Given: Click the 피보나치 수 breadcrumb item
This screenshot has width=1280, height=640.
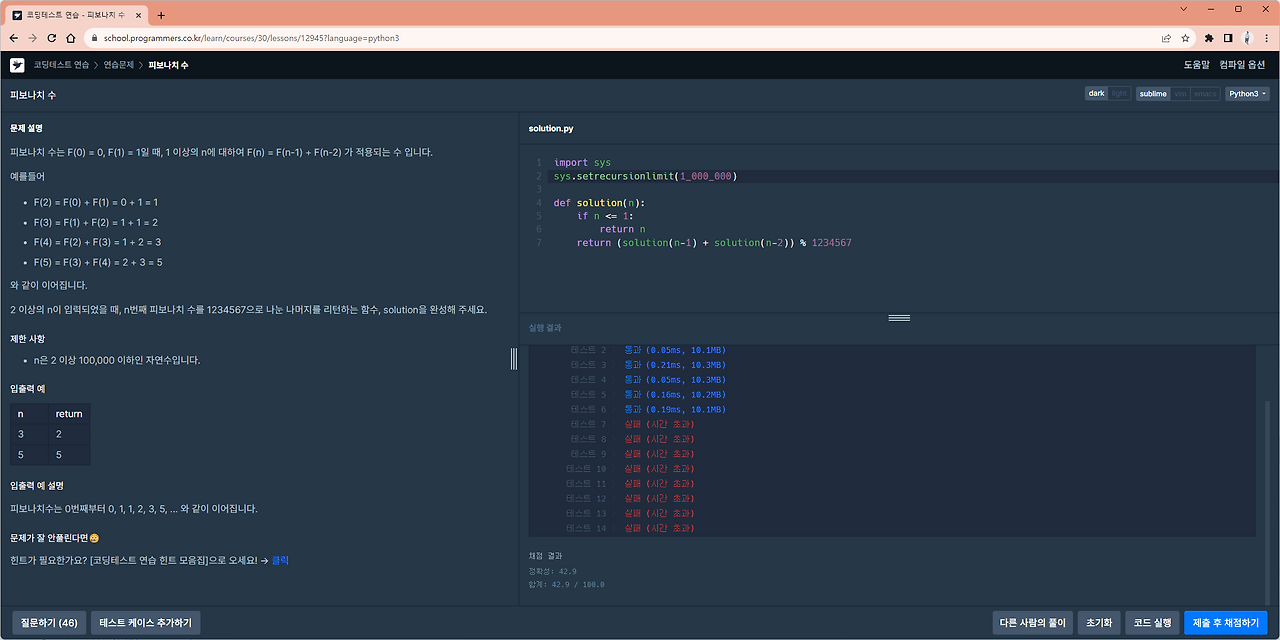Looking at the screenshot, I should click(168, 65).
